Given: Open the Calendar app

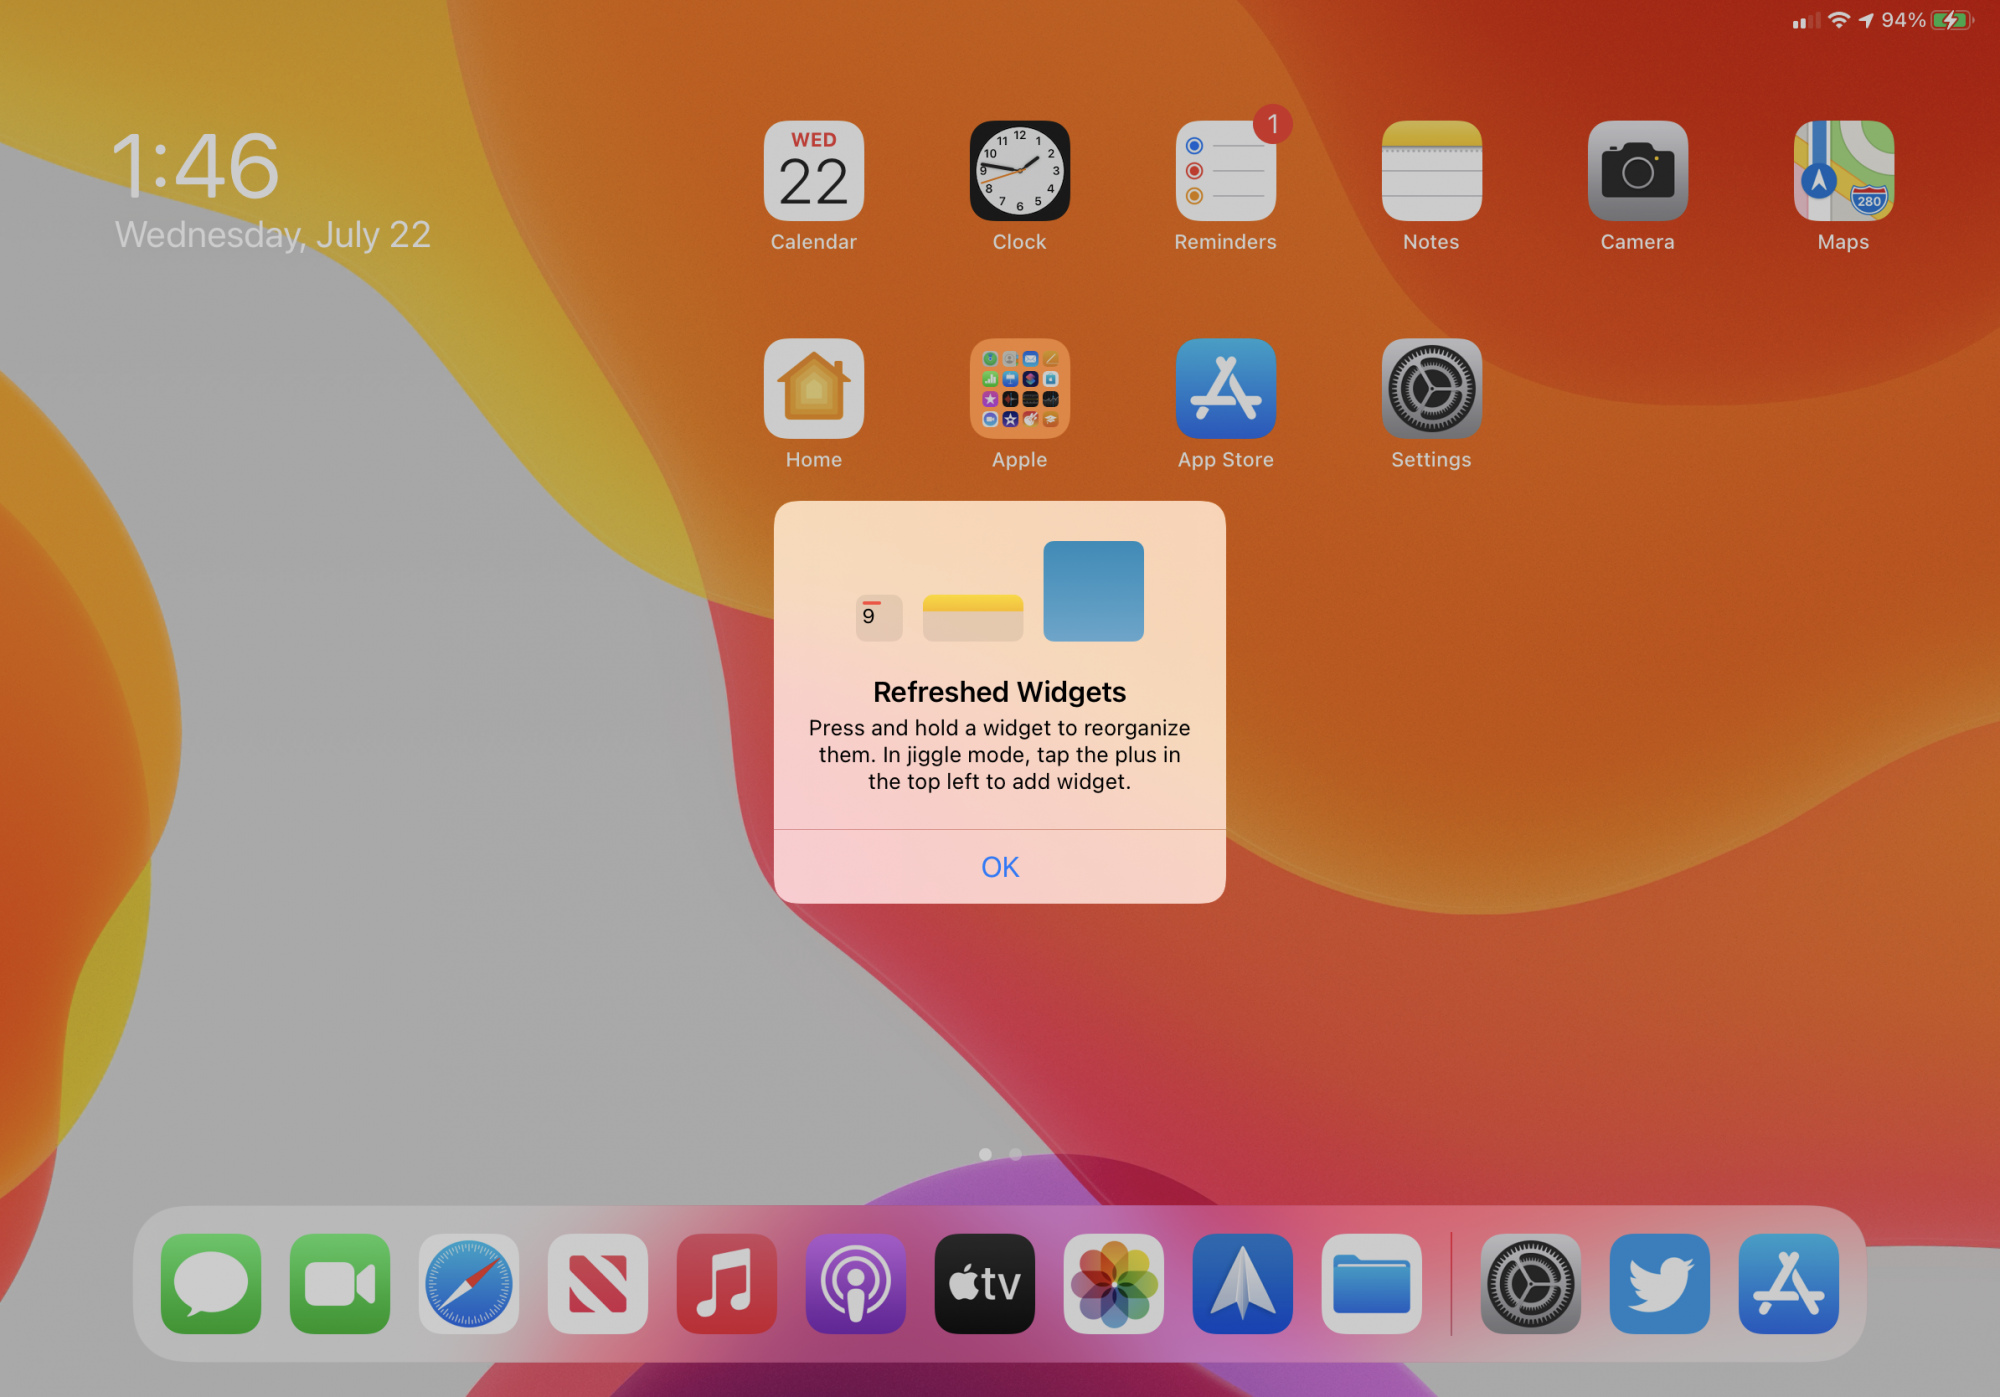Looking at the screenshot, I should point(813,171).
